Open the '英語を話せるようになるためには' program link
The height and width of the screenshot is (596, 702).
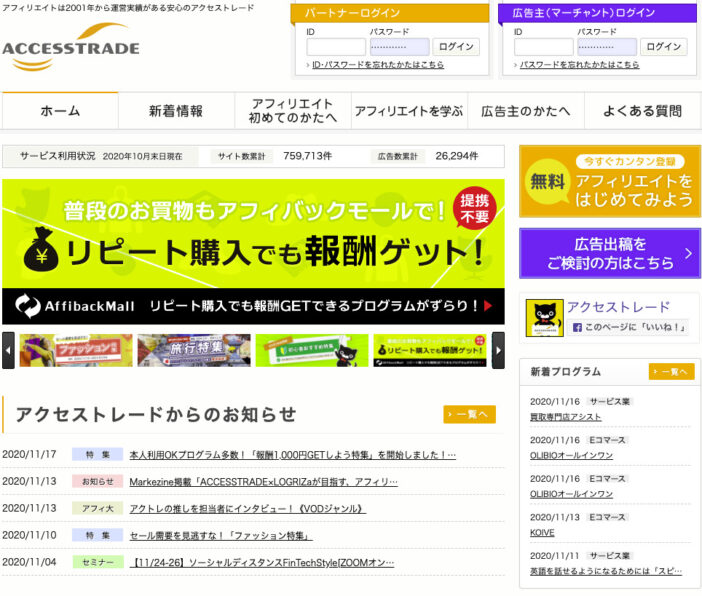[606, 571]
